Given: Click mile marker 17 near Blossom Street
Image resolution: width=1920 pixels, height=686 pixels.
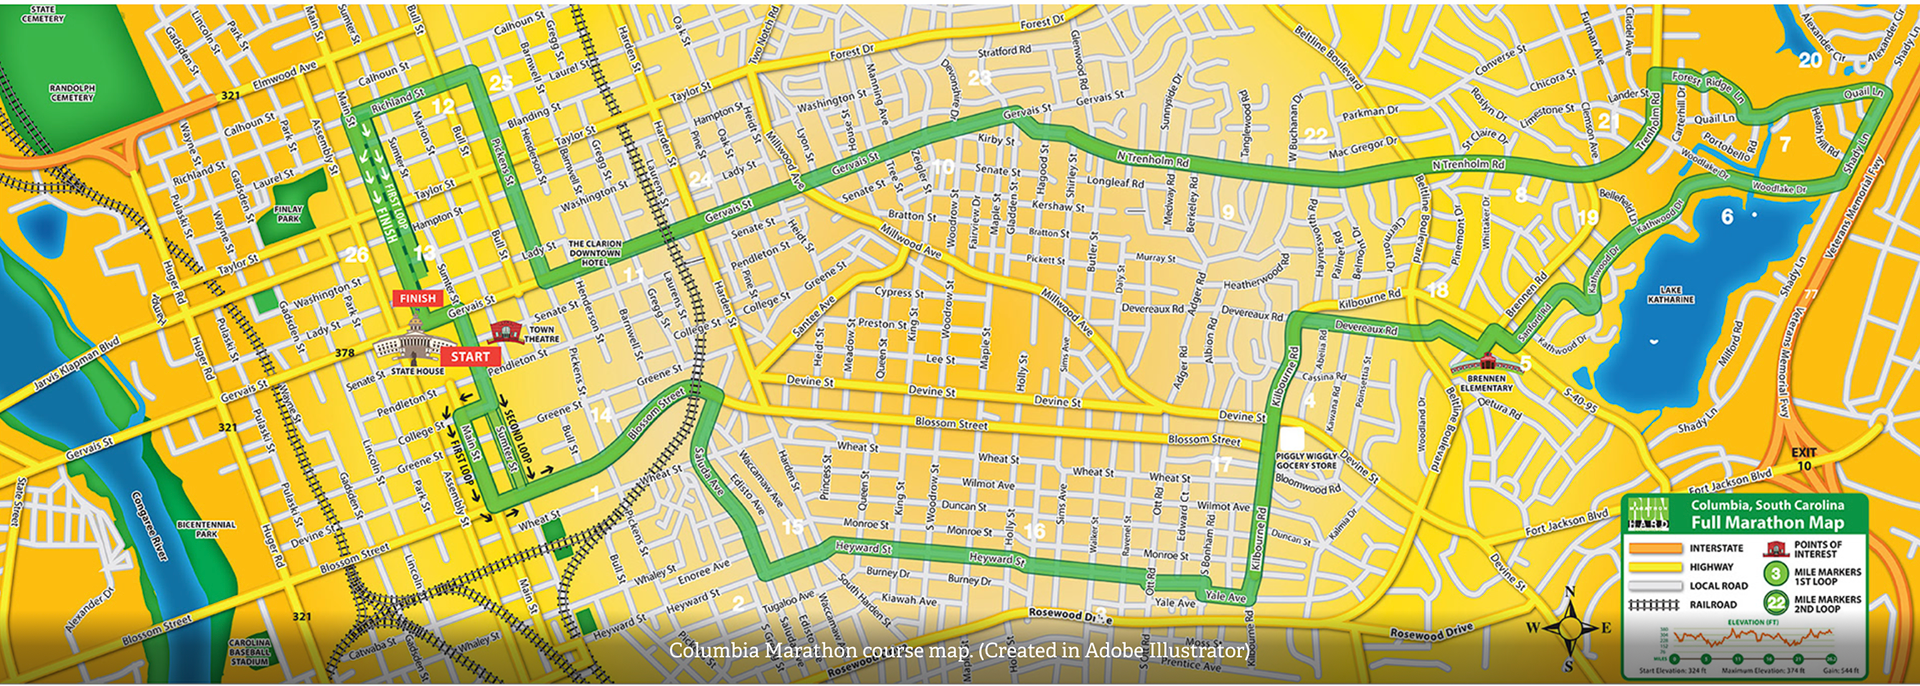Looking at the screenshot, I should click(x=1222, y=465).
